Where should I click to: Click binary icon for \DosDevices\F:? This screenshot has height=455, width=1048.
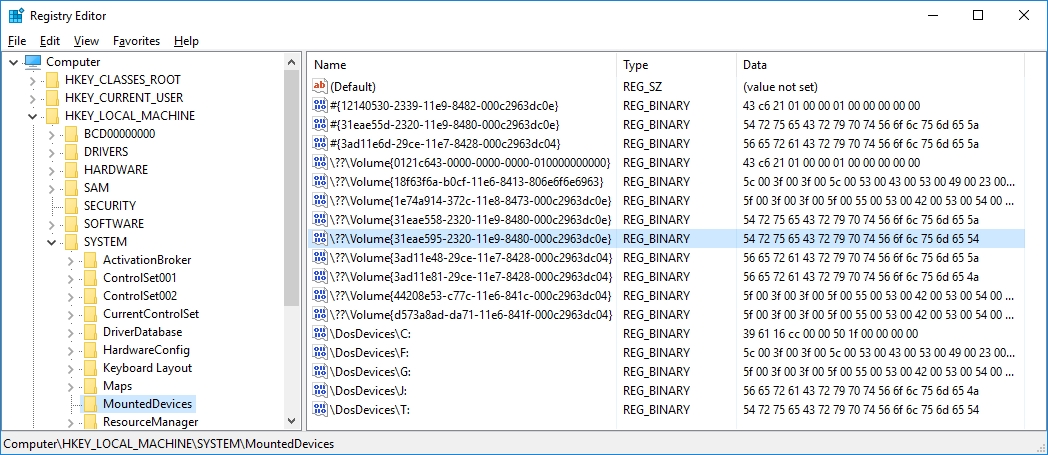pyautogui.click(x=320, y=353)
